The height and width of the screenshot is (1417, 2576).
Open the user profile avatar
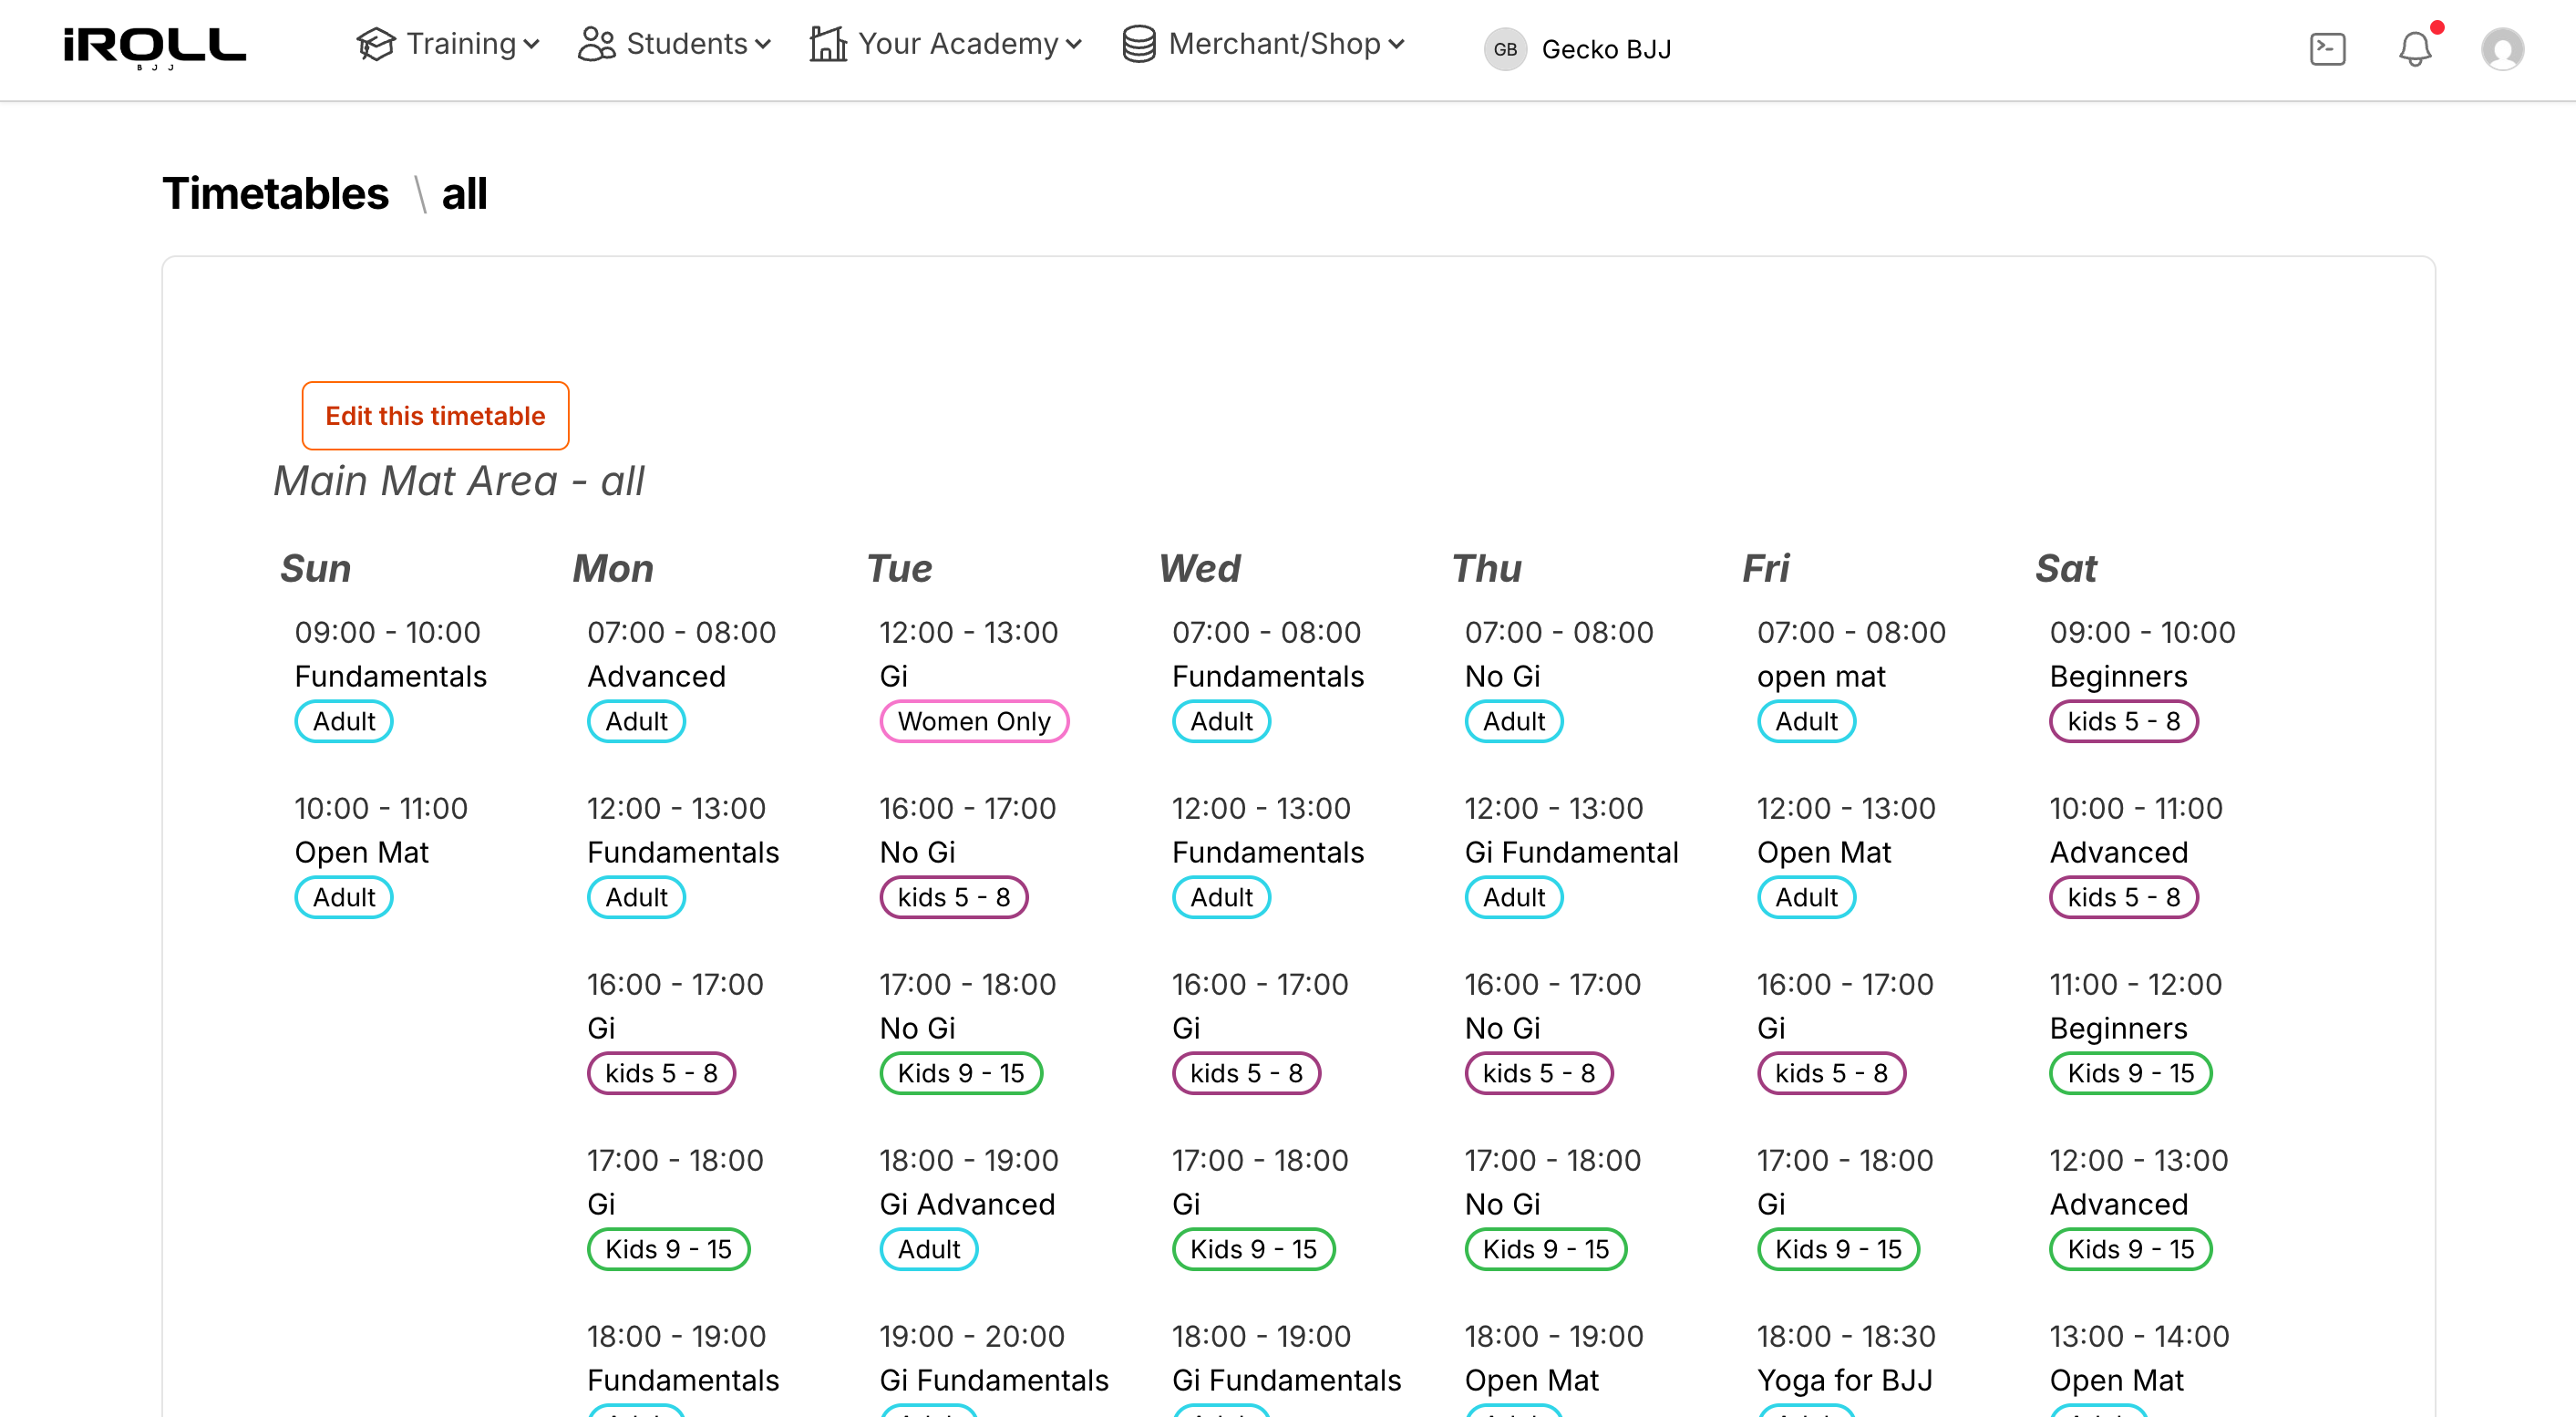[2502, 49]
